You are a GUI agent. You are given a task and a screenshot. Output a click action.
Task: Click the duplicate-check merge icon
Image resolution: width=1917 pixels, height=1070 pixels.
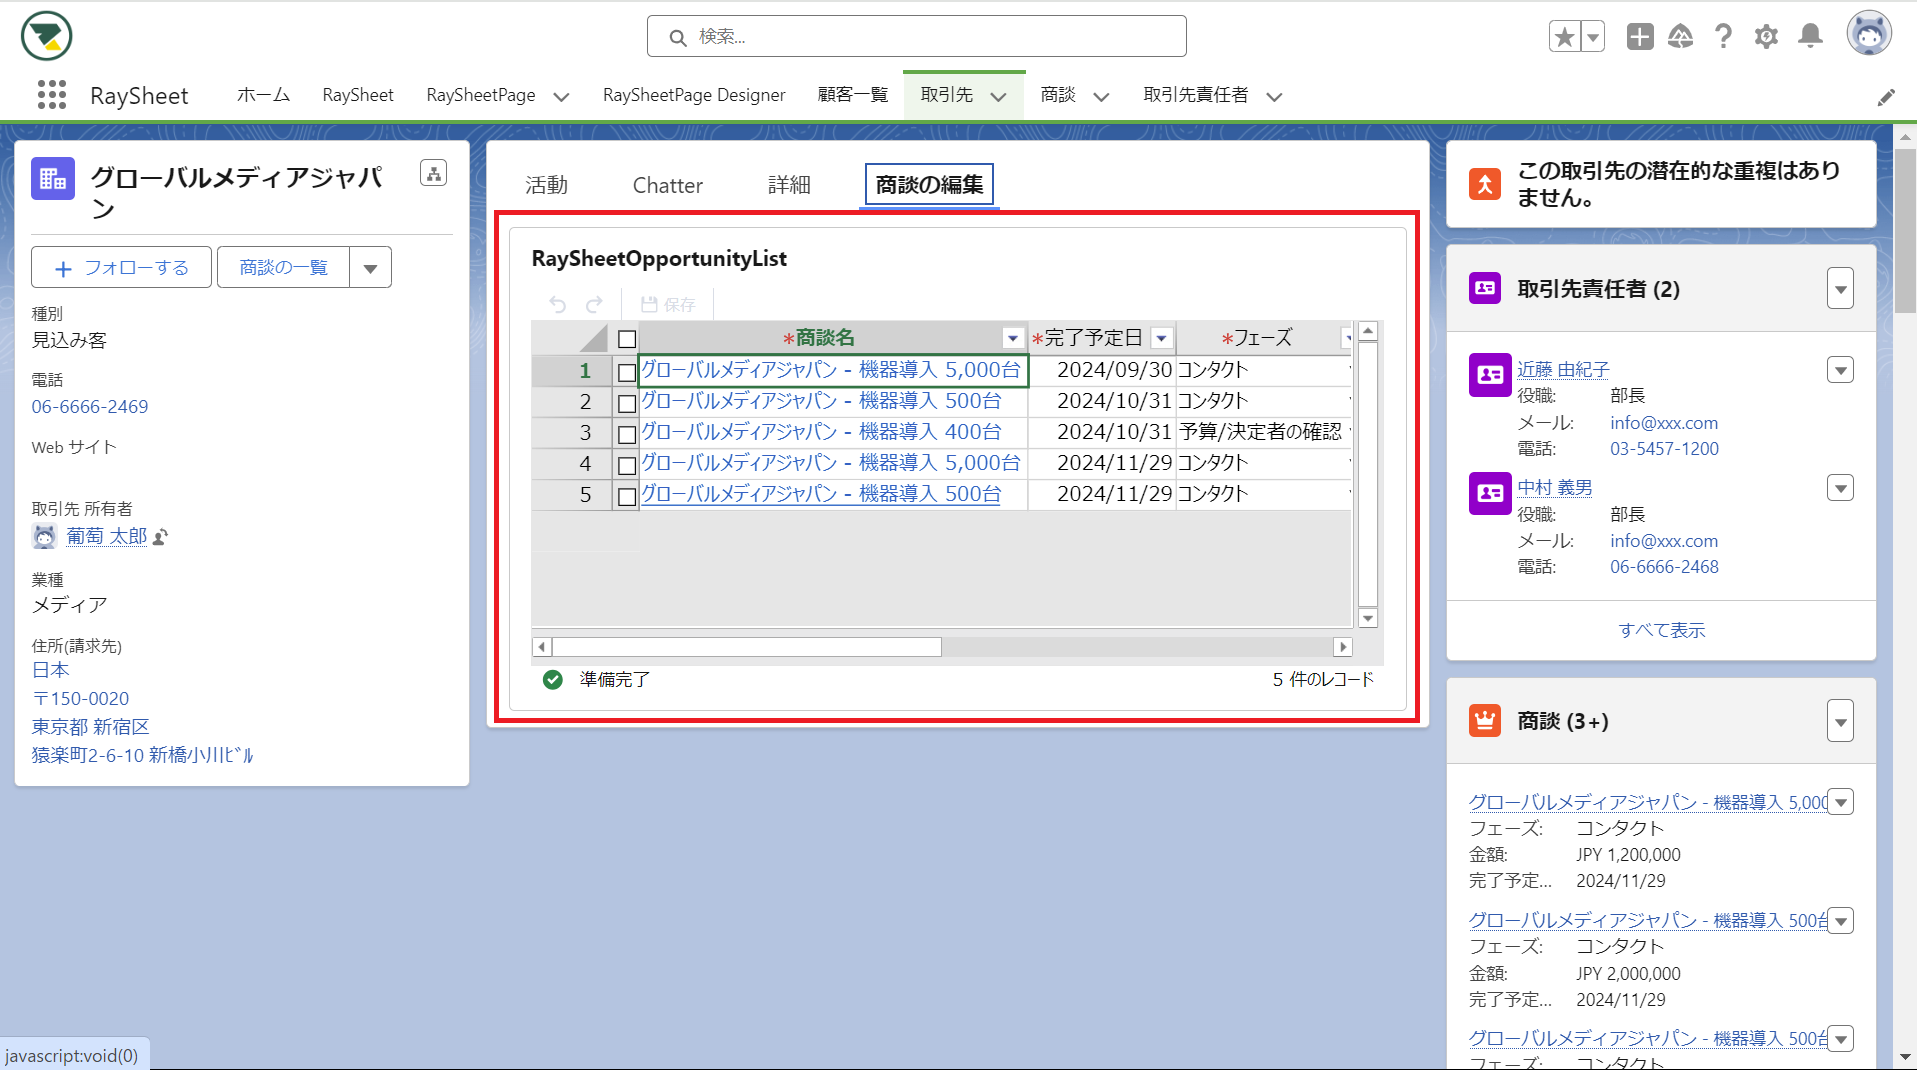(x=1485, y=184)
